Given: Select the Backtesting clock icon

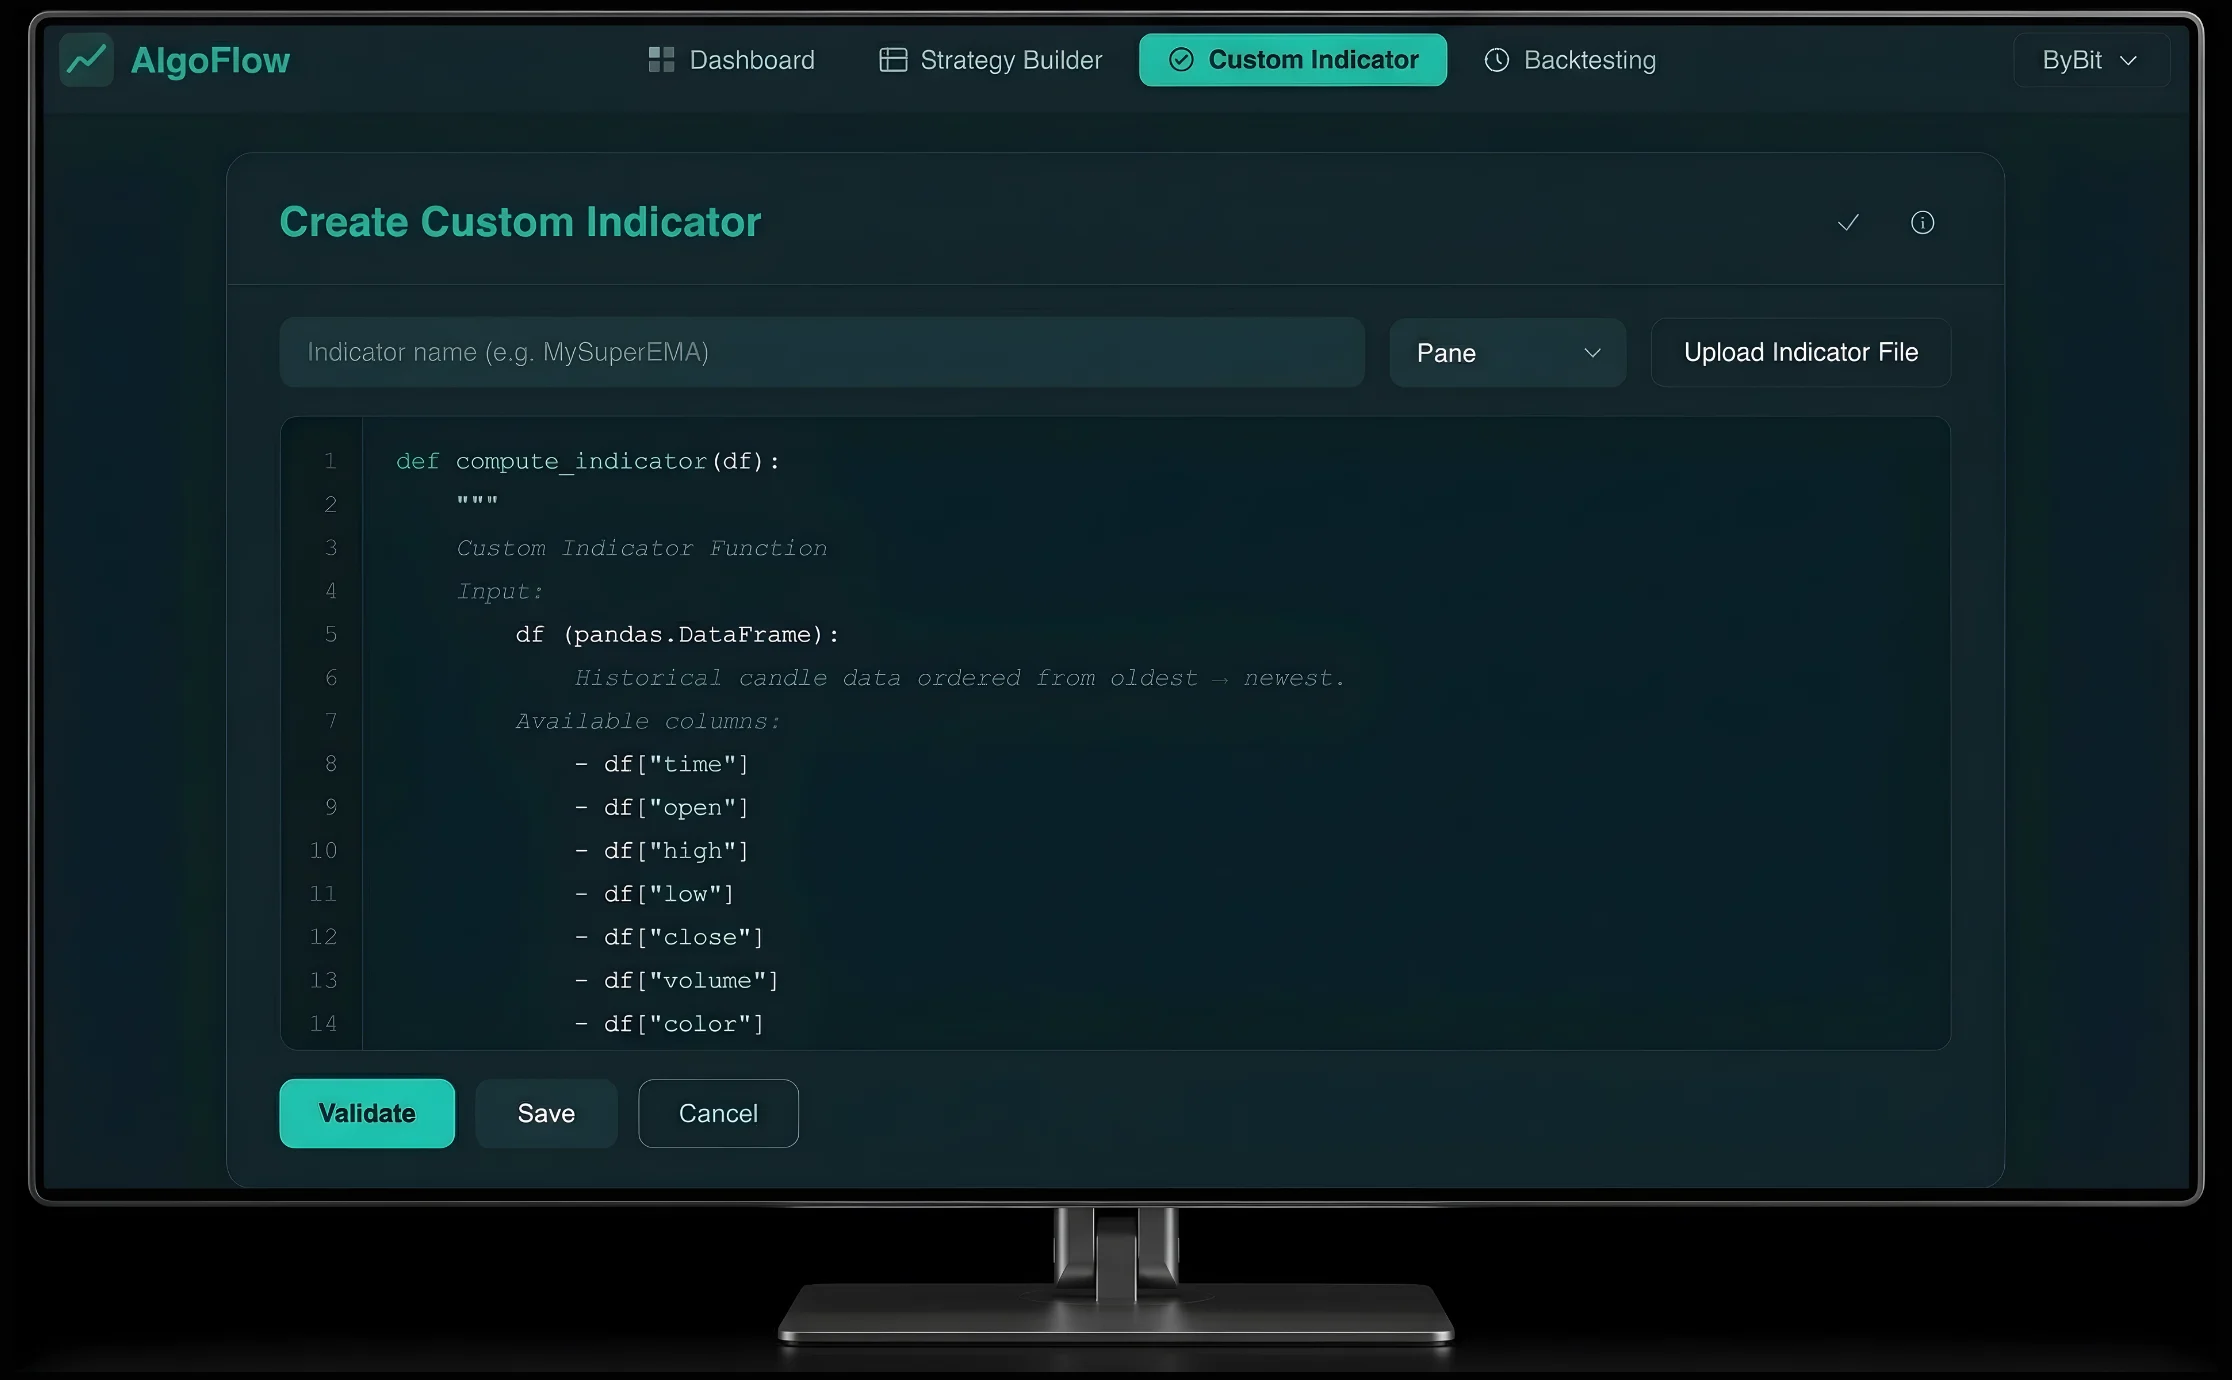Looking at the screenshot, I should [1496, 60].
